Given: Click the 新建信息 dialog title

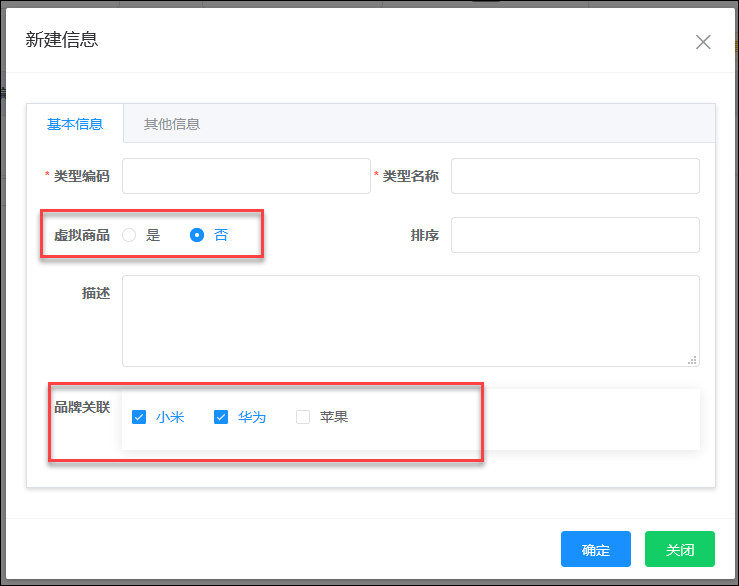Looking at the screenshot, I should coord(62,40).
